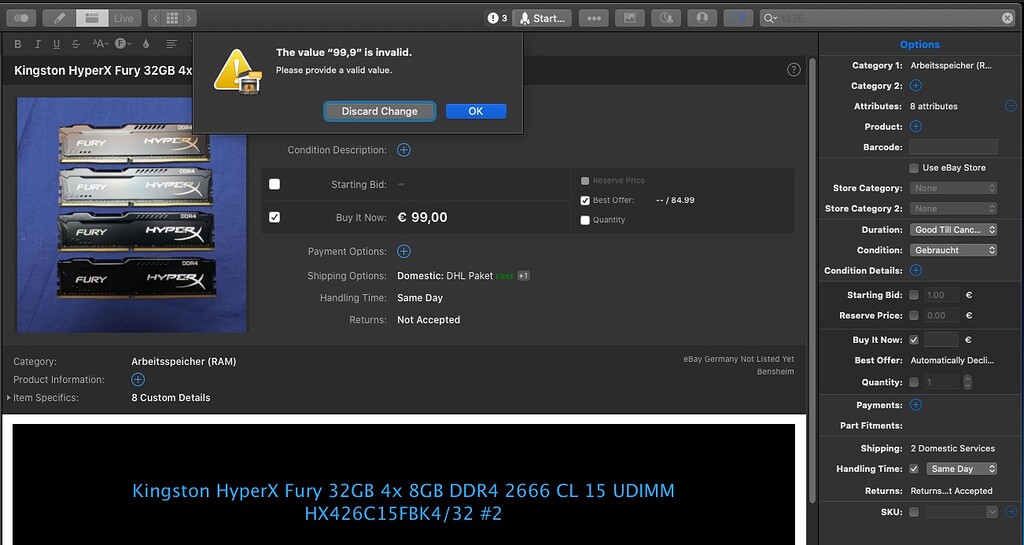
Task: Open the font size menu
Action: 100,44
